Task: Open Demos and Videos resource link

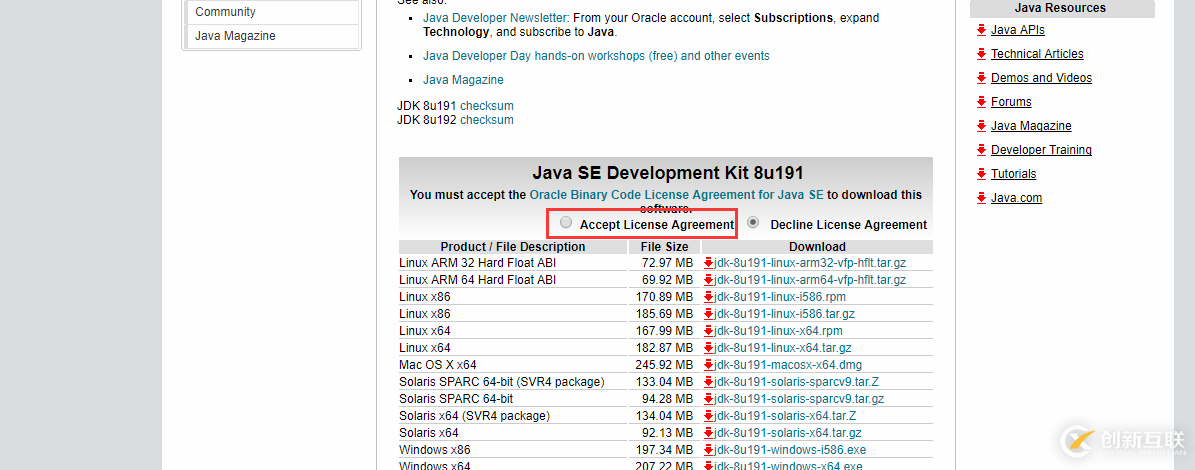Action: (x=1041, y=78)
